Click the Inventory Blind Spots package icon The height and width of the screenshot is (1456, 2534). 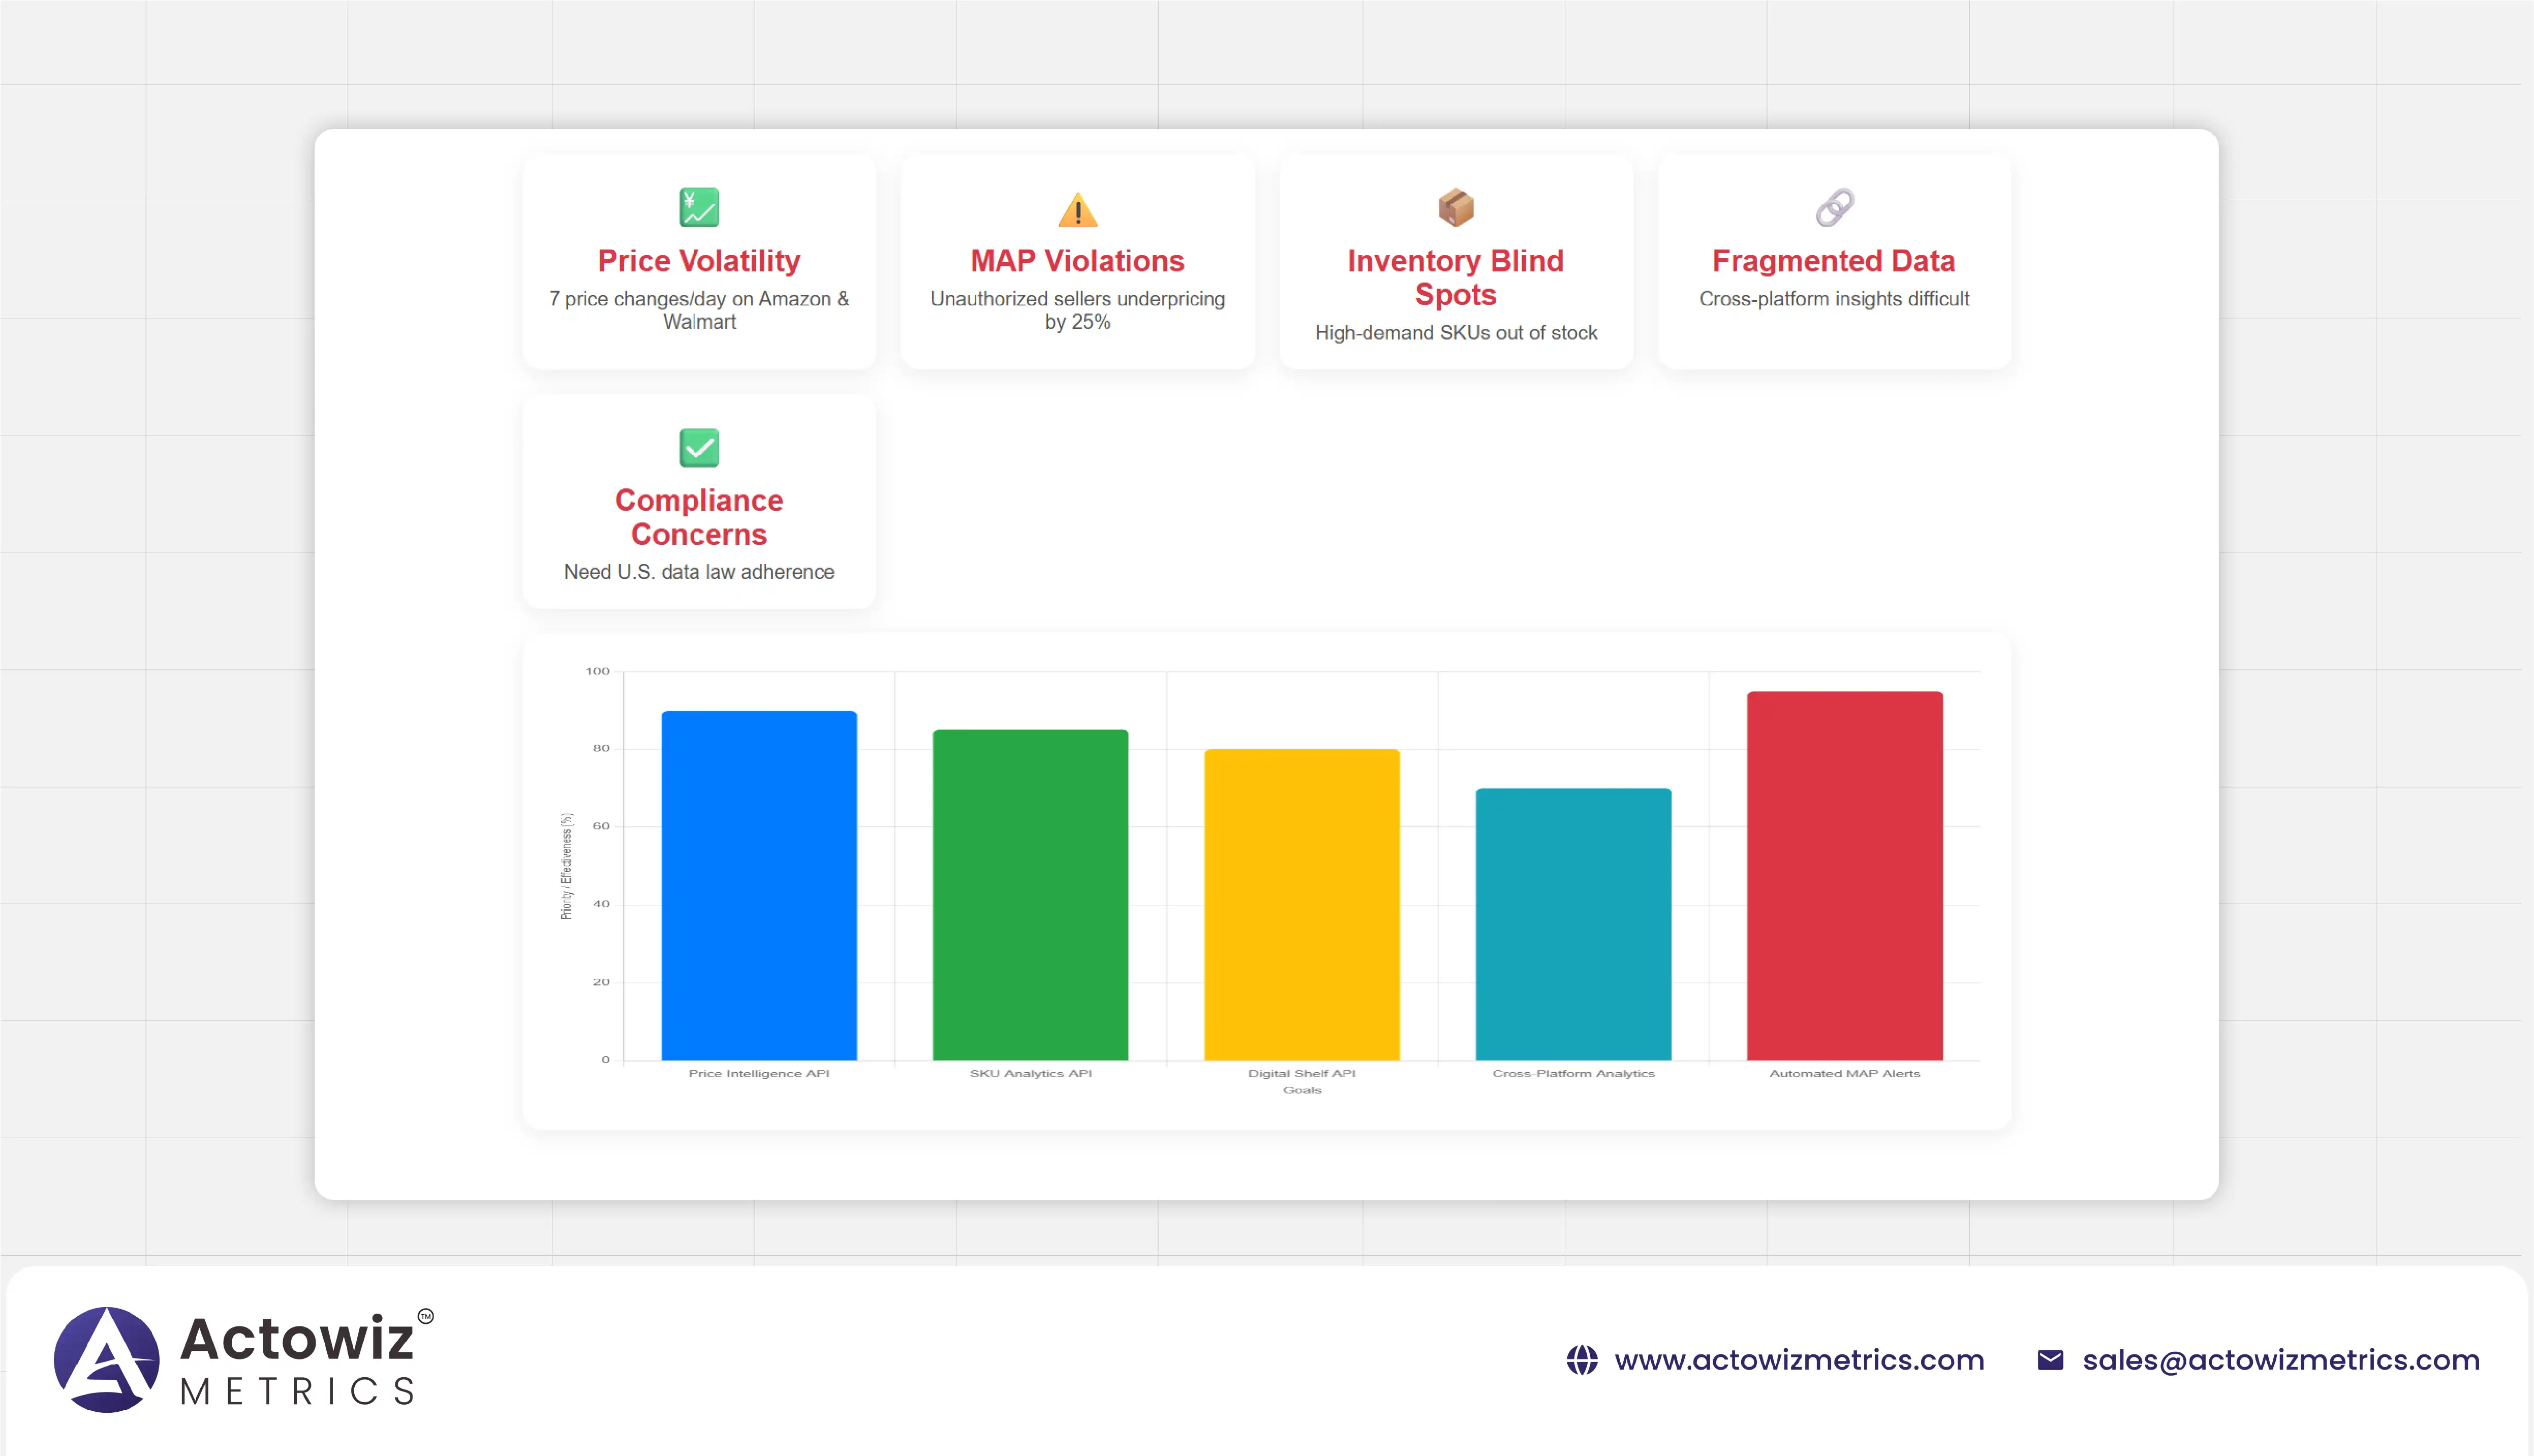click(x=1455, y=208)
